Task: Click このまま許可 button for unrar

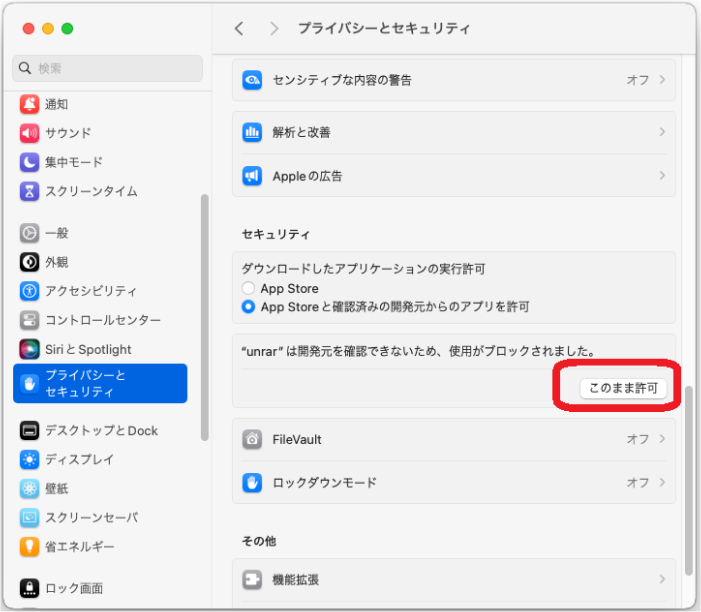Action: 623,388
